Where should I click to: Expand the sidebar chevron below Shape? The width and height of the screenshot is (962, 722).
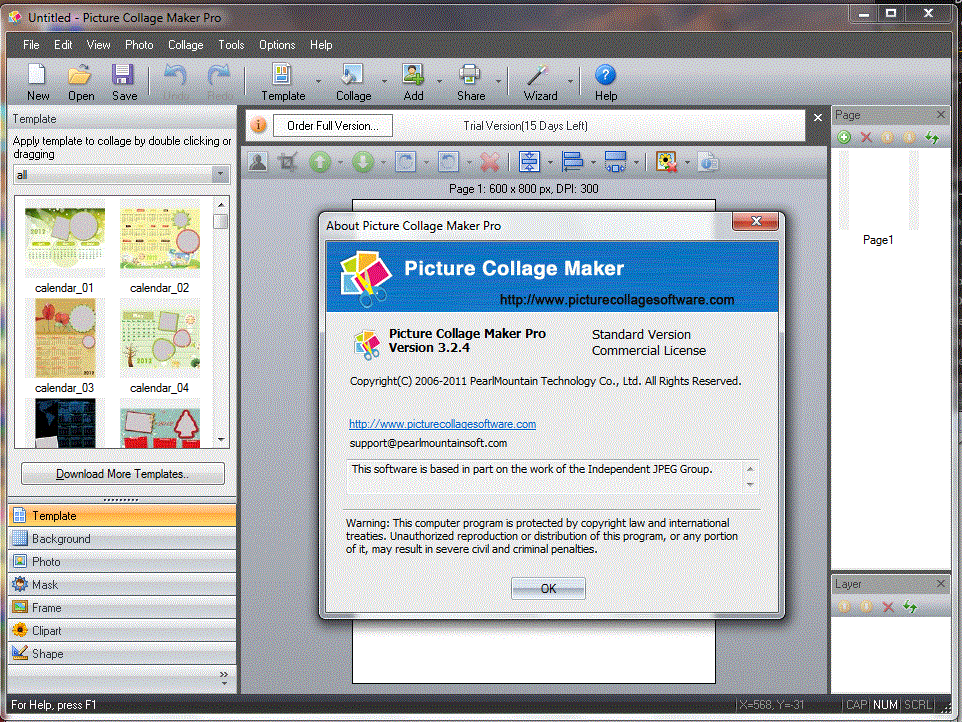(x=224, y=677)
